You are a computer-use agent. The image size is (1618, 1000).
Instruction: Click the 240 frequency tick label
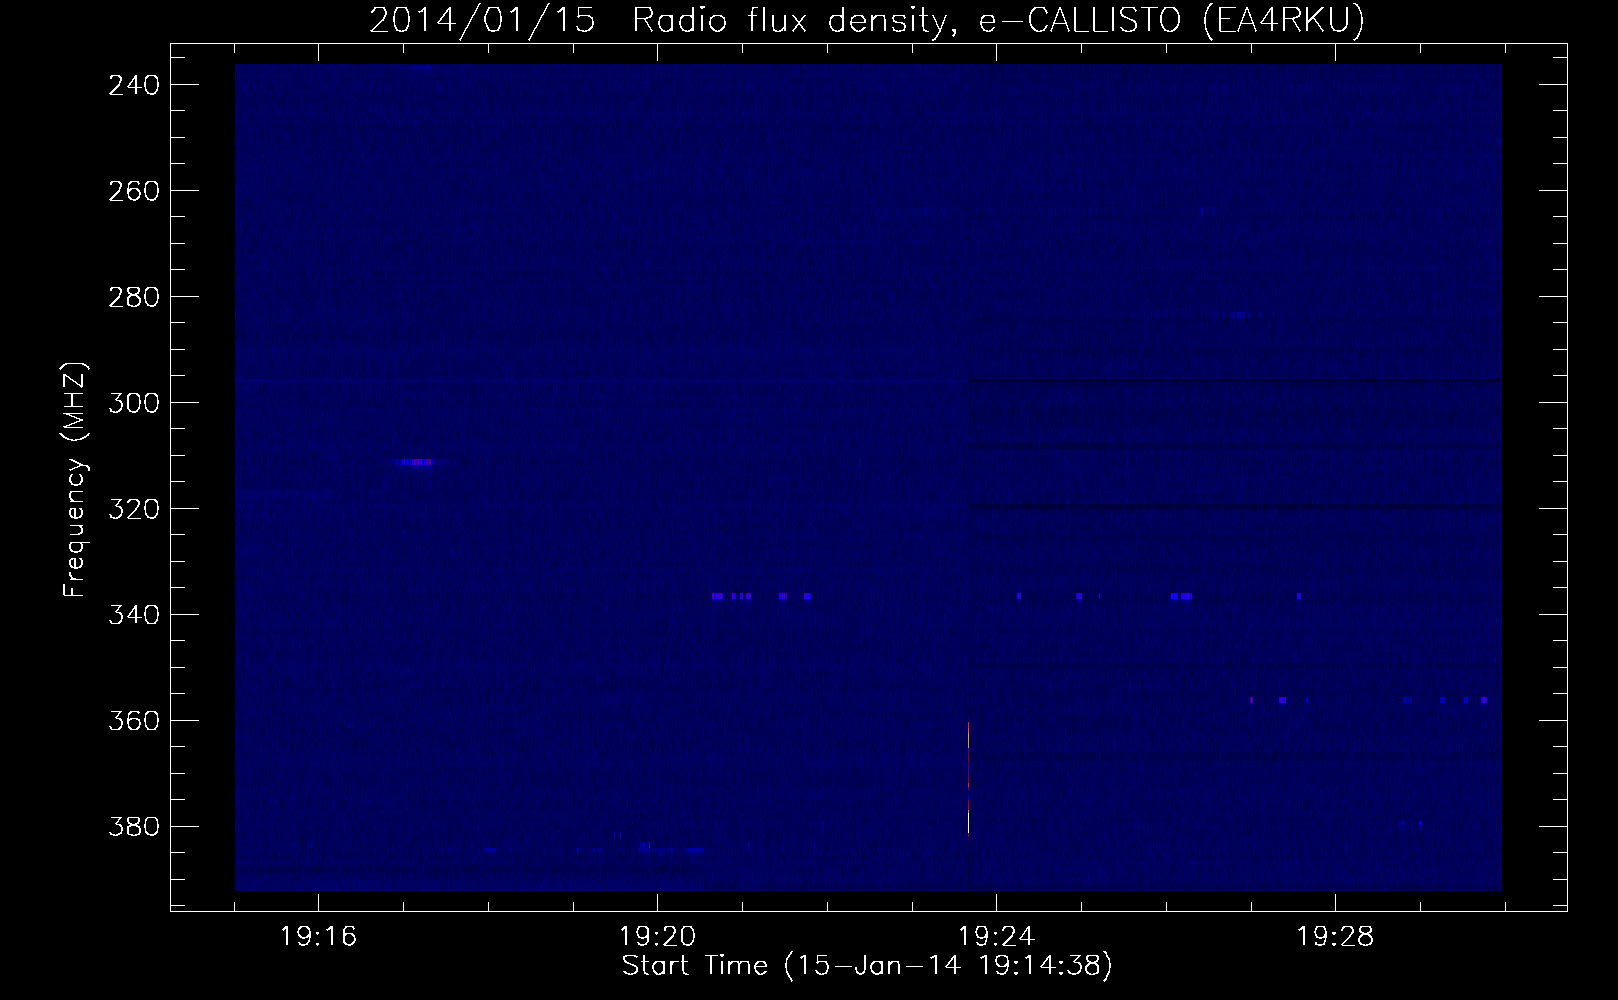pos(134,86)
